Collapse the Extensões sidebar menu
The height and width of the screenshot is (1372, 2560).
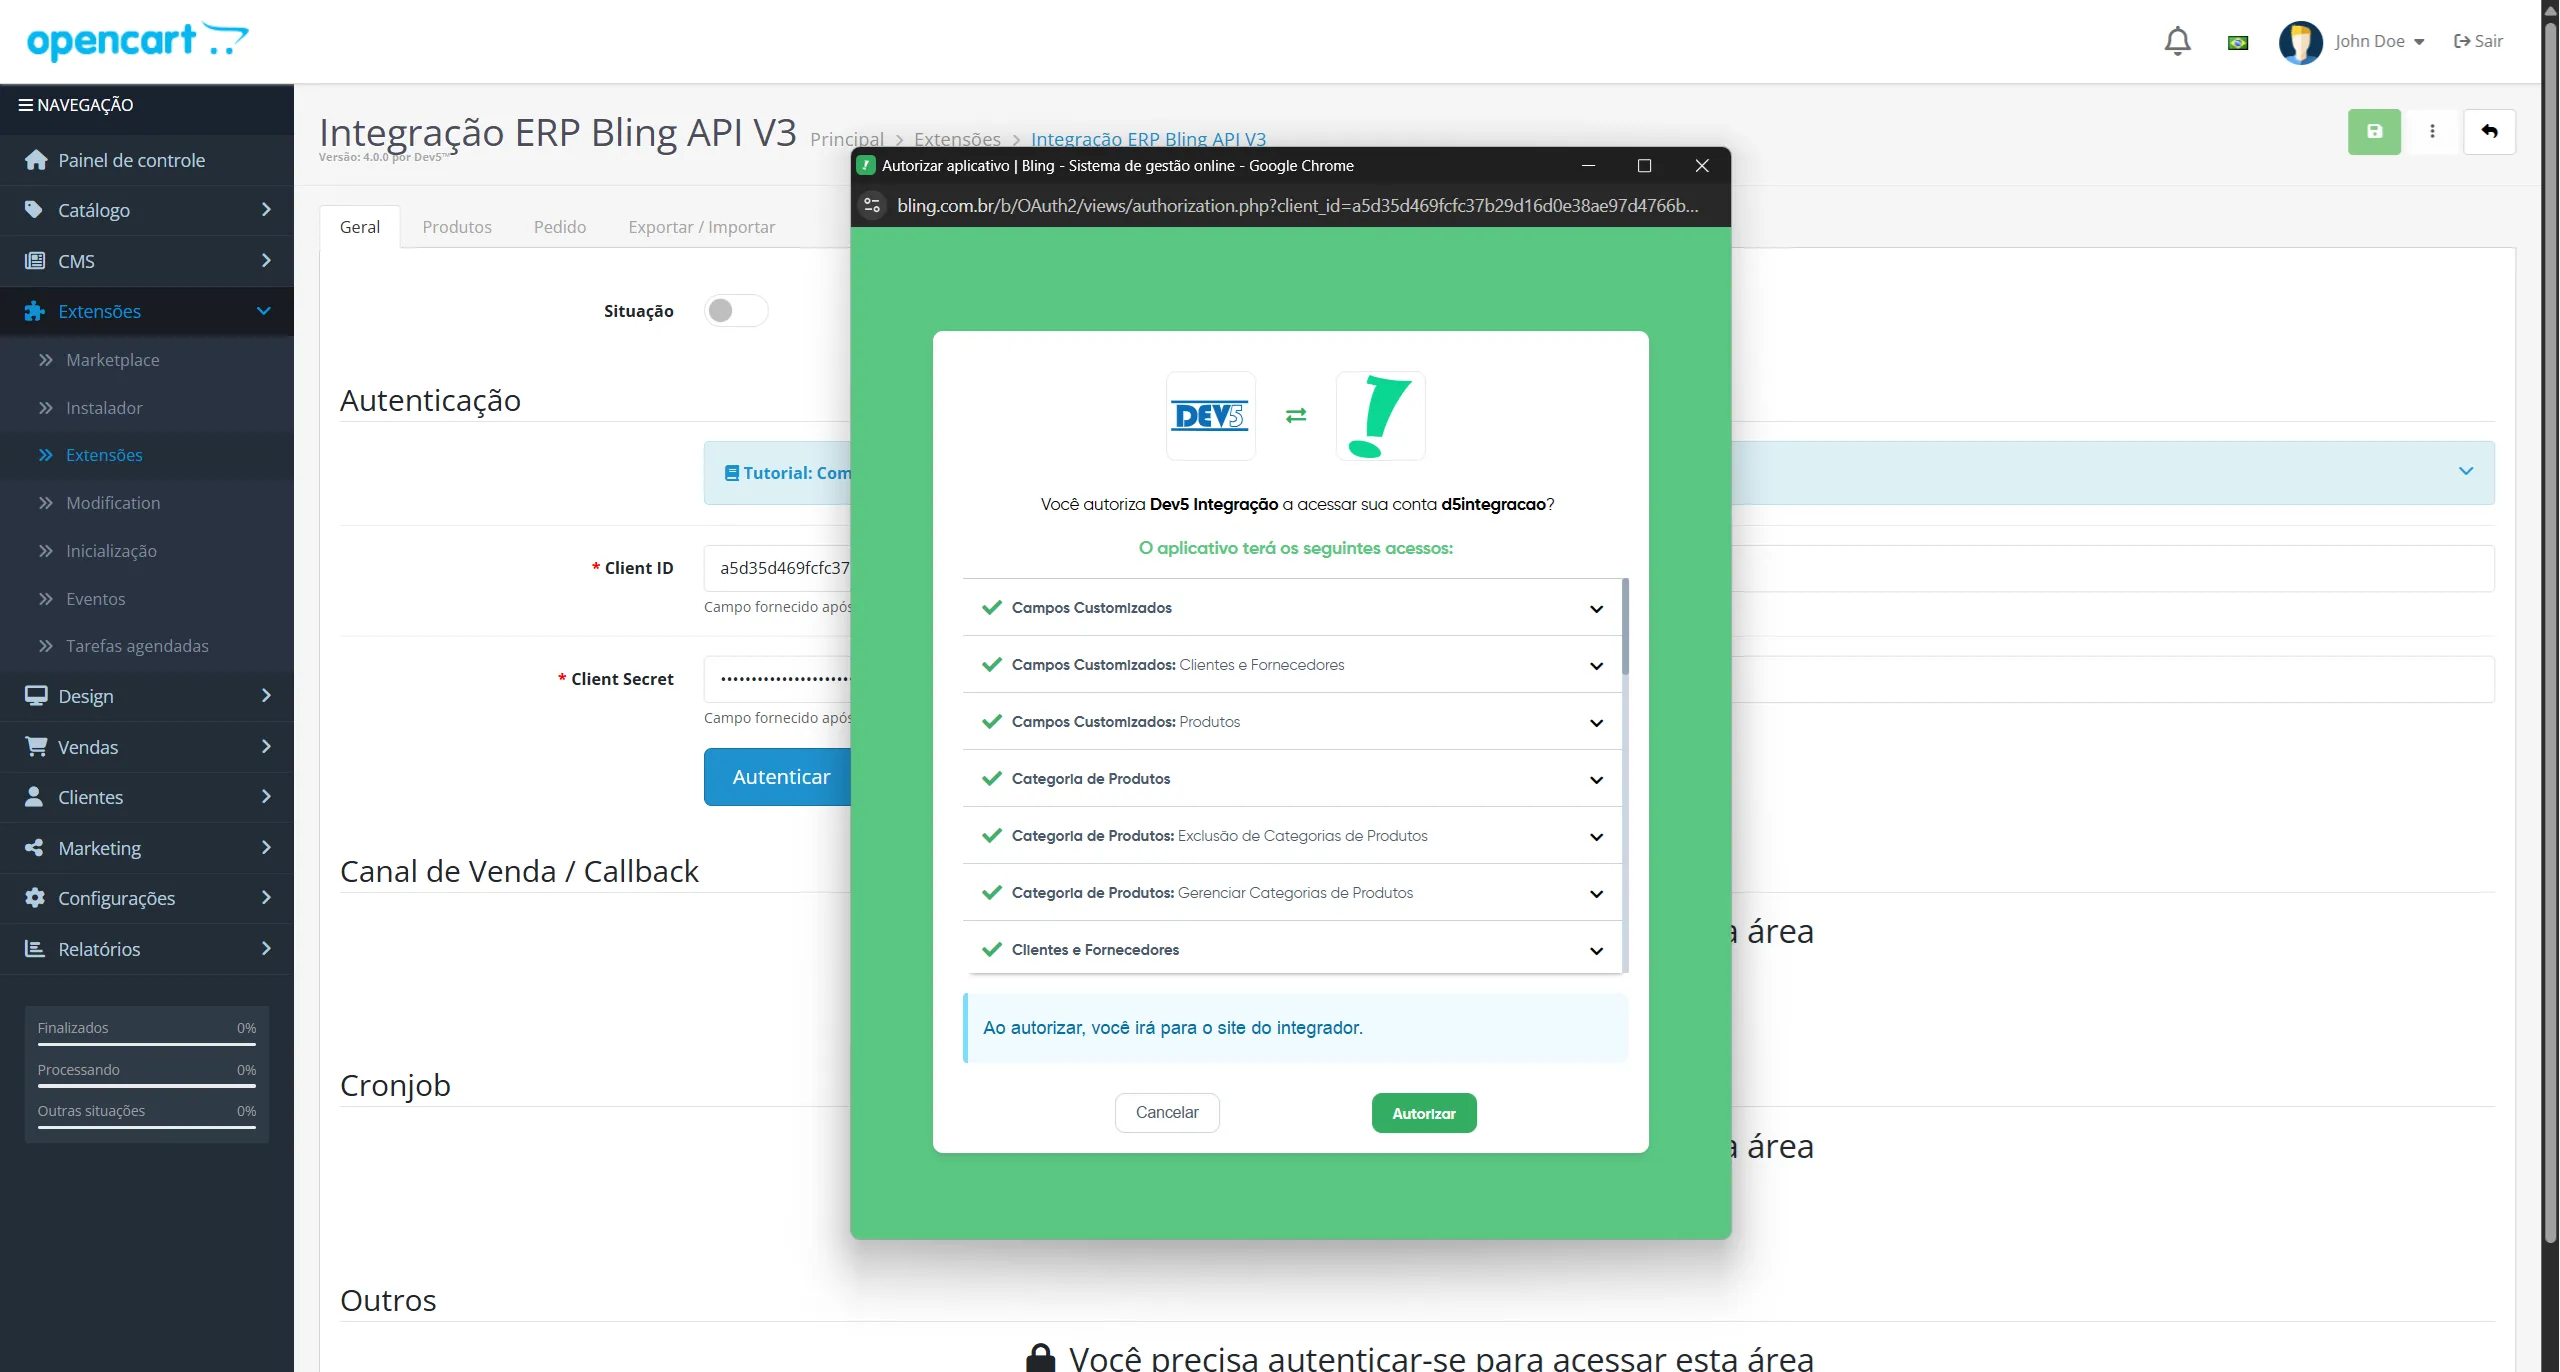pyautogui.click(x=264, y=311)
